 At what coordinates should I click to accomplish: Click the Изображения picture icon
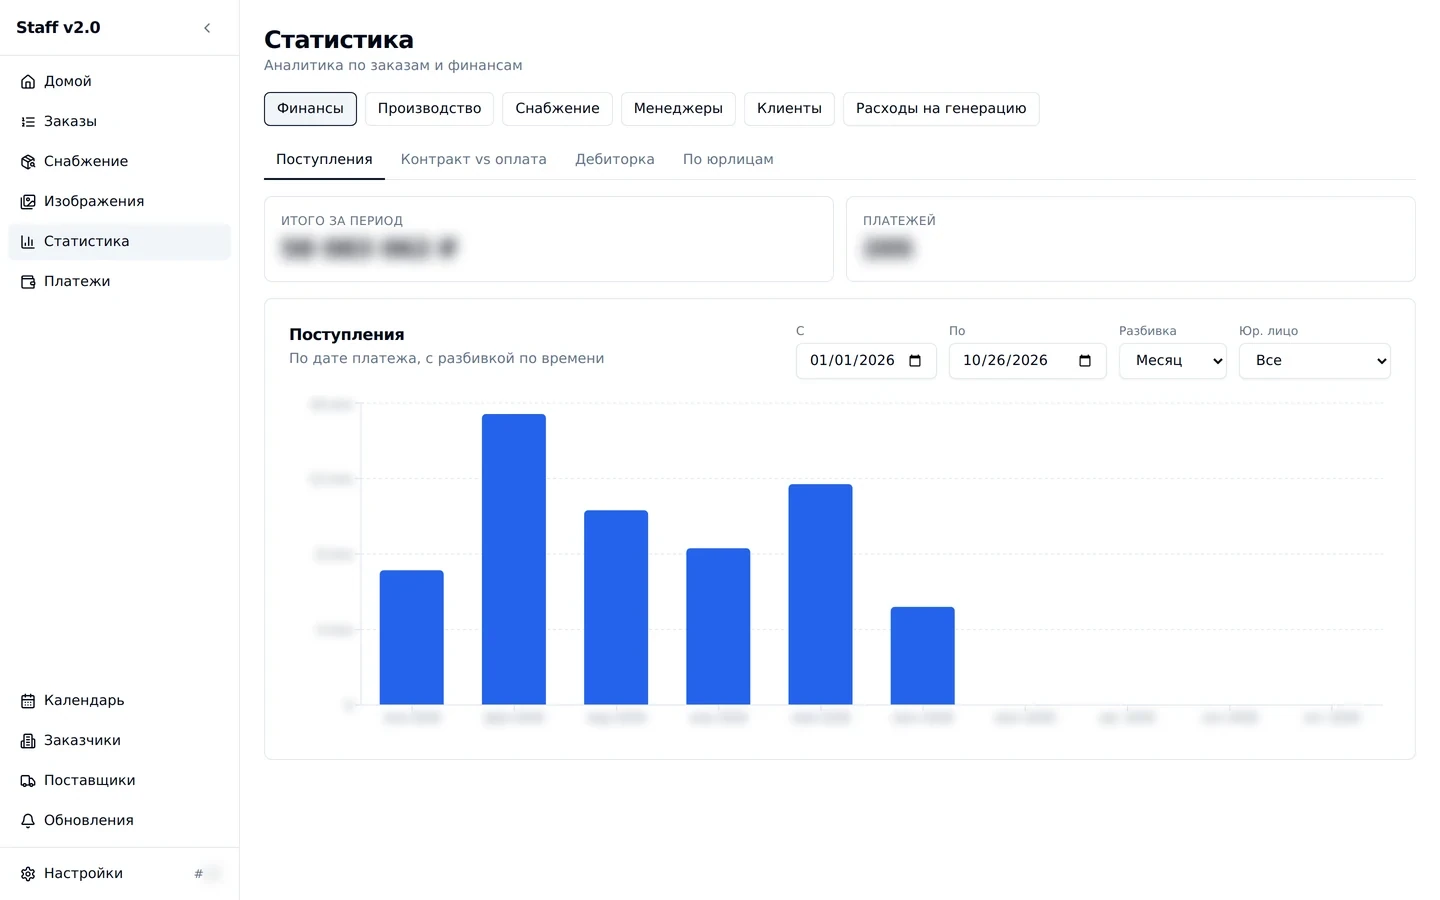[x=28, y=202]
